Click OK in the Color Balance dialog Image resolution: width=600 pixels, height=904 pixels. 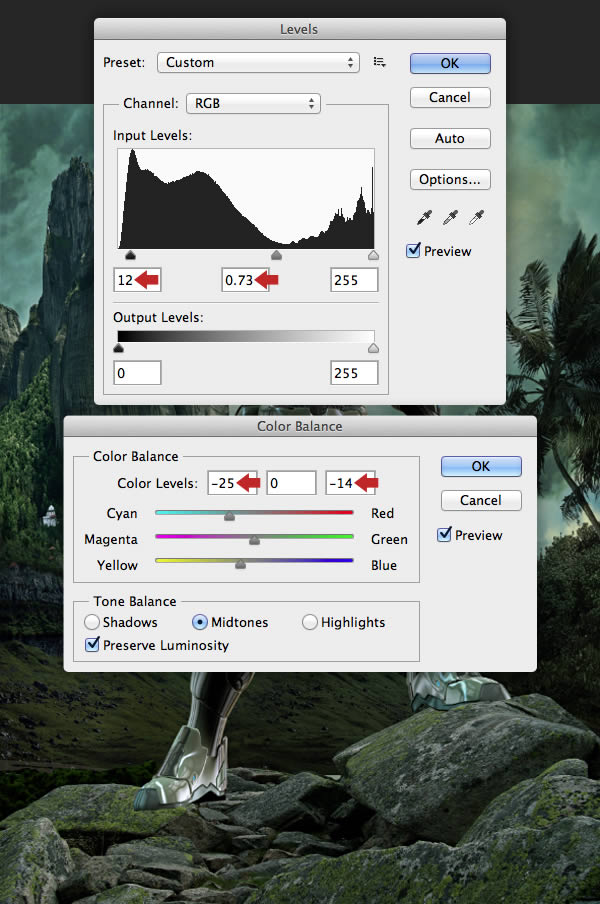pos(481,466)
